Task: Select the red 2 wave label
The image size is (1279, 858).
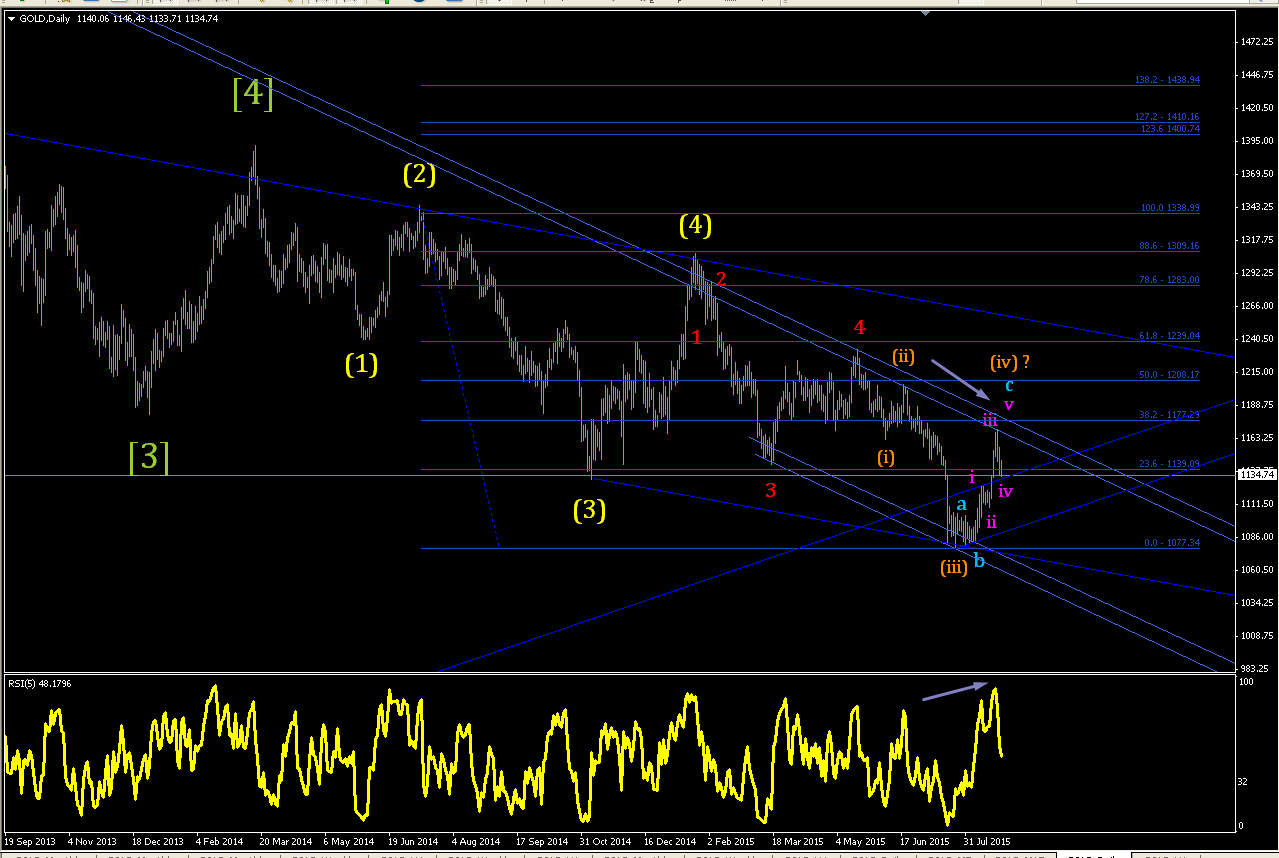Action: pyautogui.click(x=720, y=279)
